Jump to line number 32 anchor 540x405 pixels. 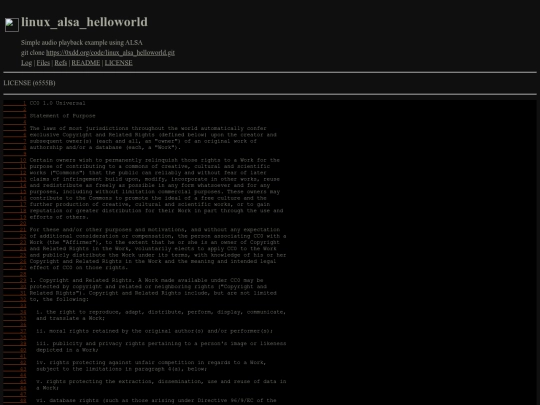coord(15,299)
